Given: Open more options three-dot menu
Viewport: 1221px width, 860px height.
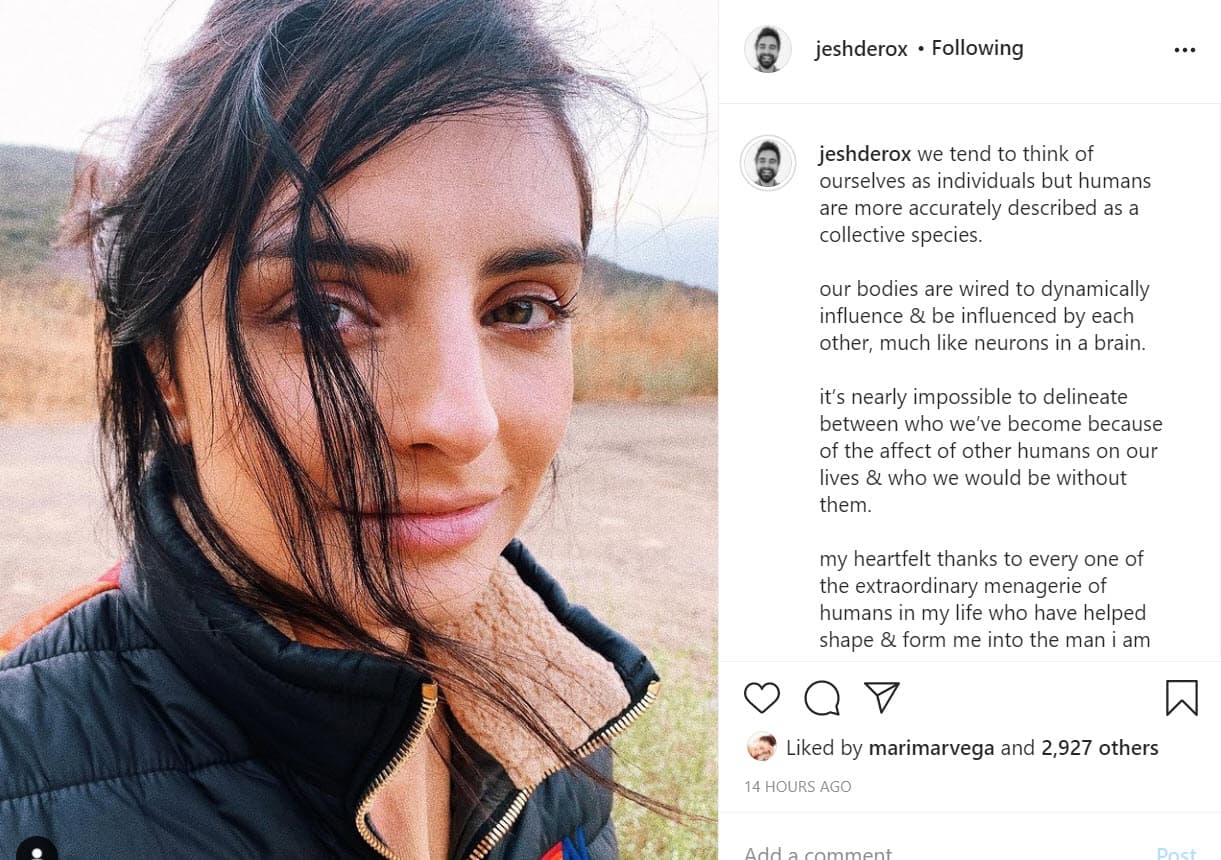Looking at the screenshot, I should (1185, 50).
